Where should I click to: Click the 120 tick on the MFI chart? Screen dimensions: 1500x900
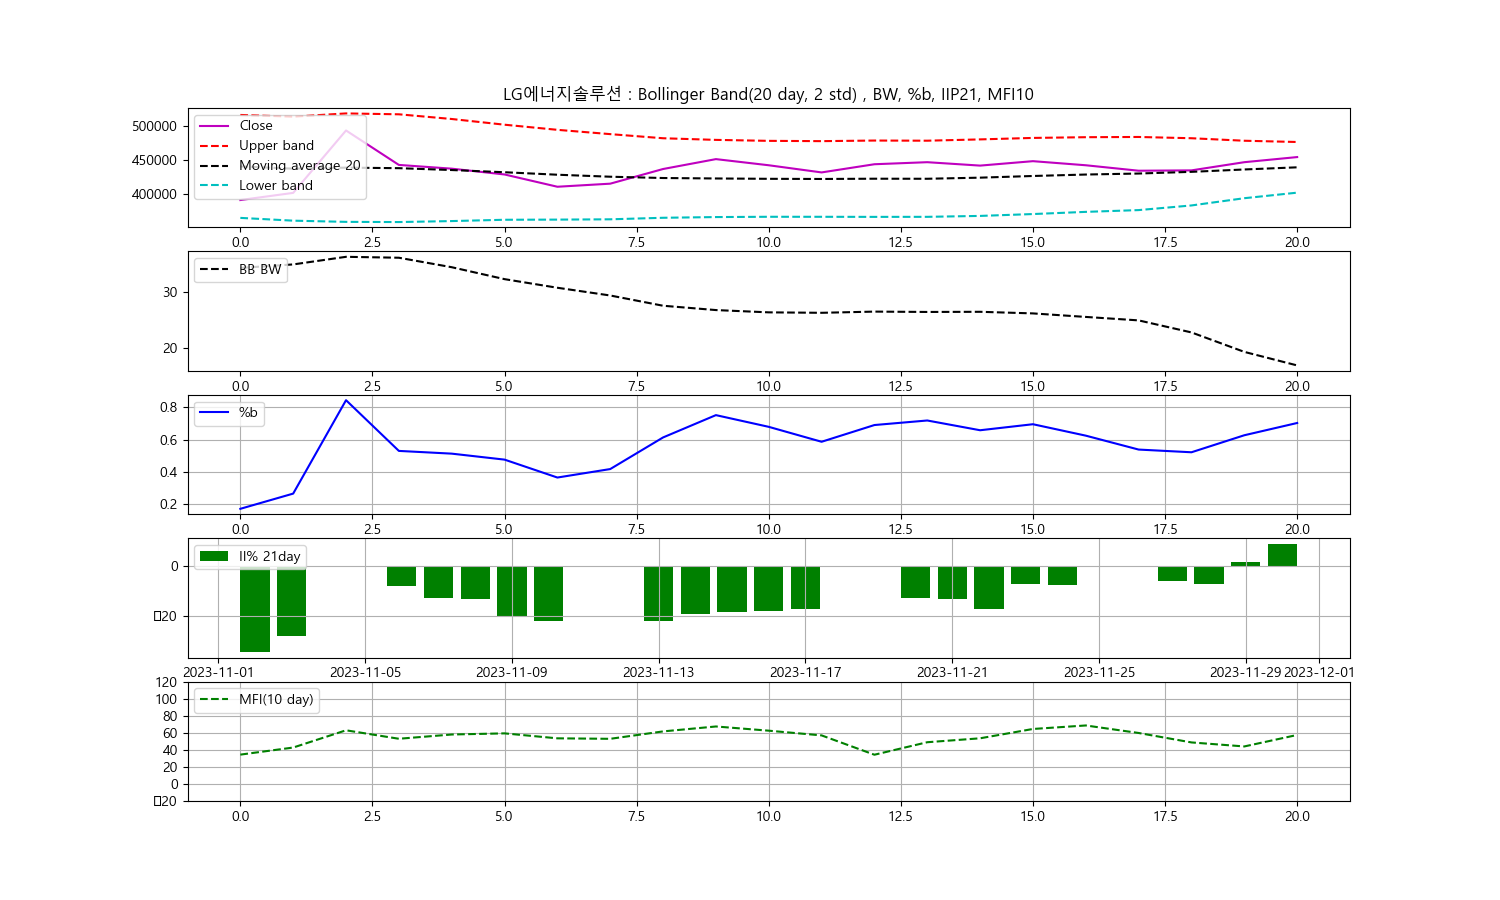[166, 682]
